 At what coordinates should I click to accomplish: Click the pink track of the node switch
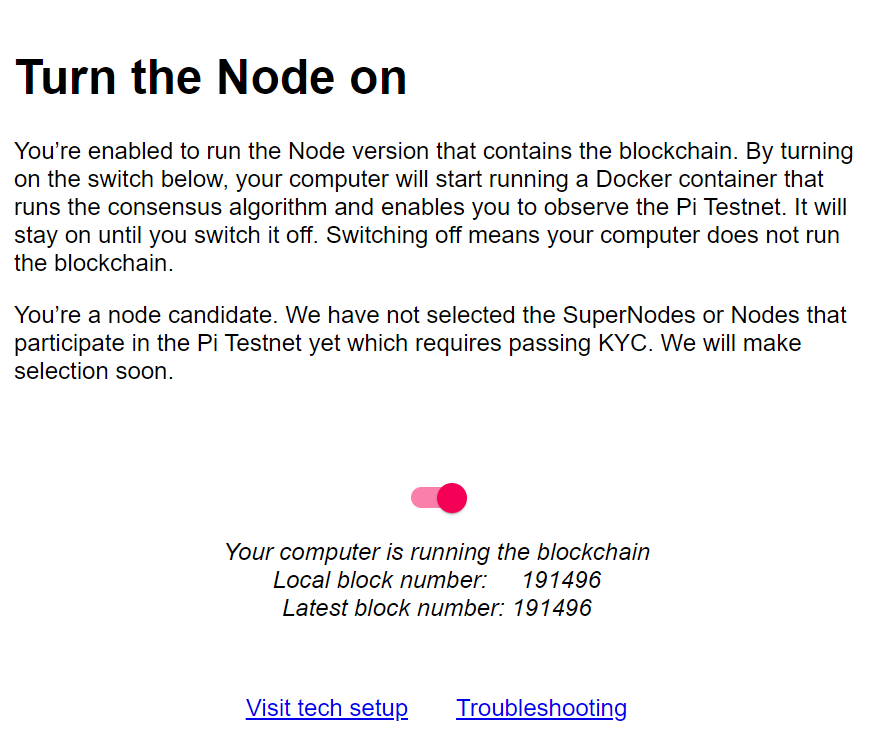coord(423,498)
